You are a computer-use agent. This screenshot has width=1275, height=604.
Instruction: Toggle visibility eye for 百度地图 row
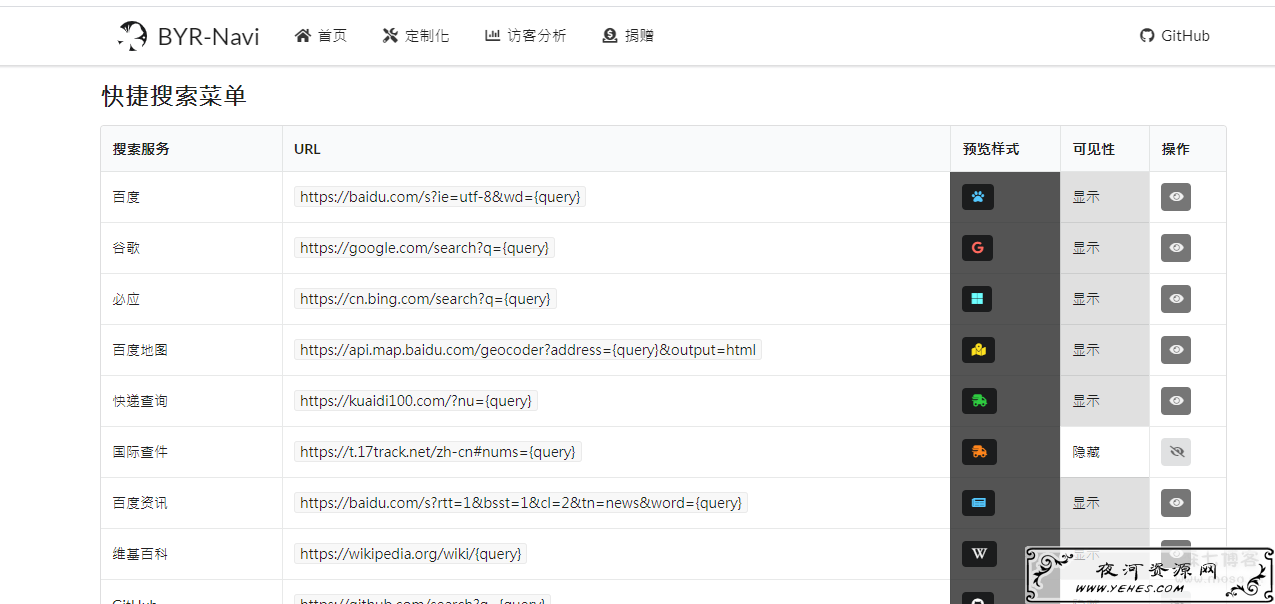coord(1176,350)
